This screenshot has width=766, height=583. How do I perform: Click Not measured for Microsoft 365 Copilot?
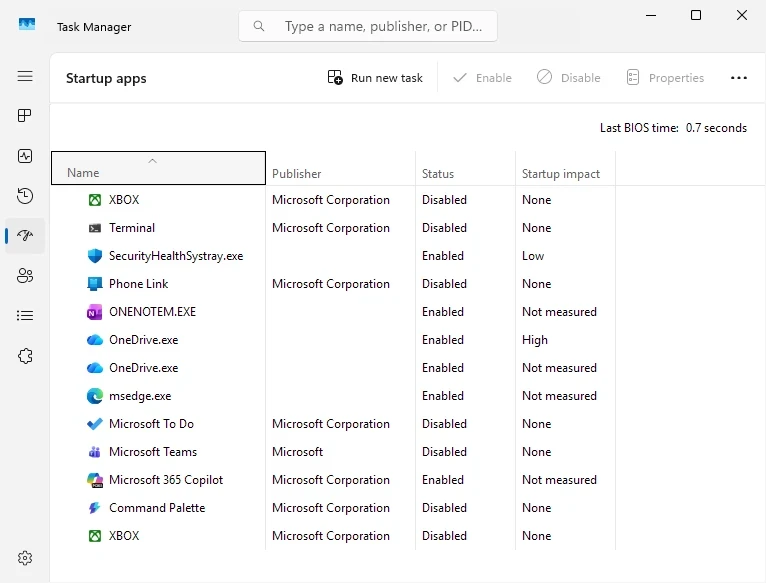coord(559,480)
